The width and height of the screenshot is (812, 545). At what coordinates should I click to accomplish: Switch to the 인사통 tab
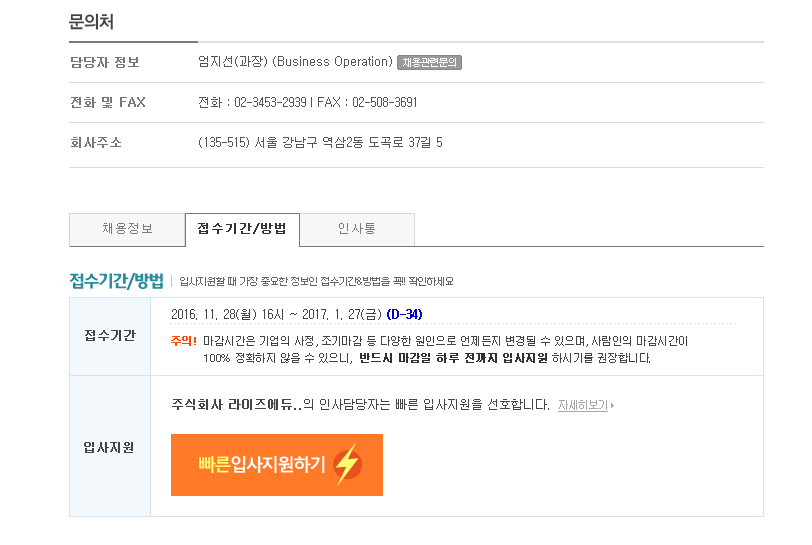tap(357, 230)
